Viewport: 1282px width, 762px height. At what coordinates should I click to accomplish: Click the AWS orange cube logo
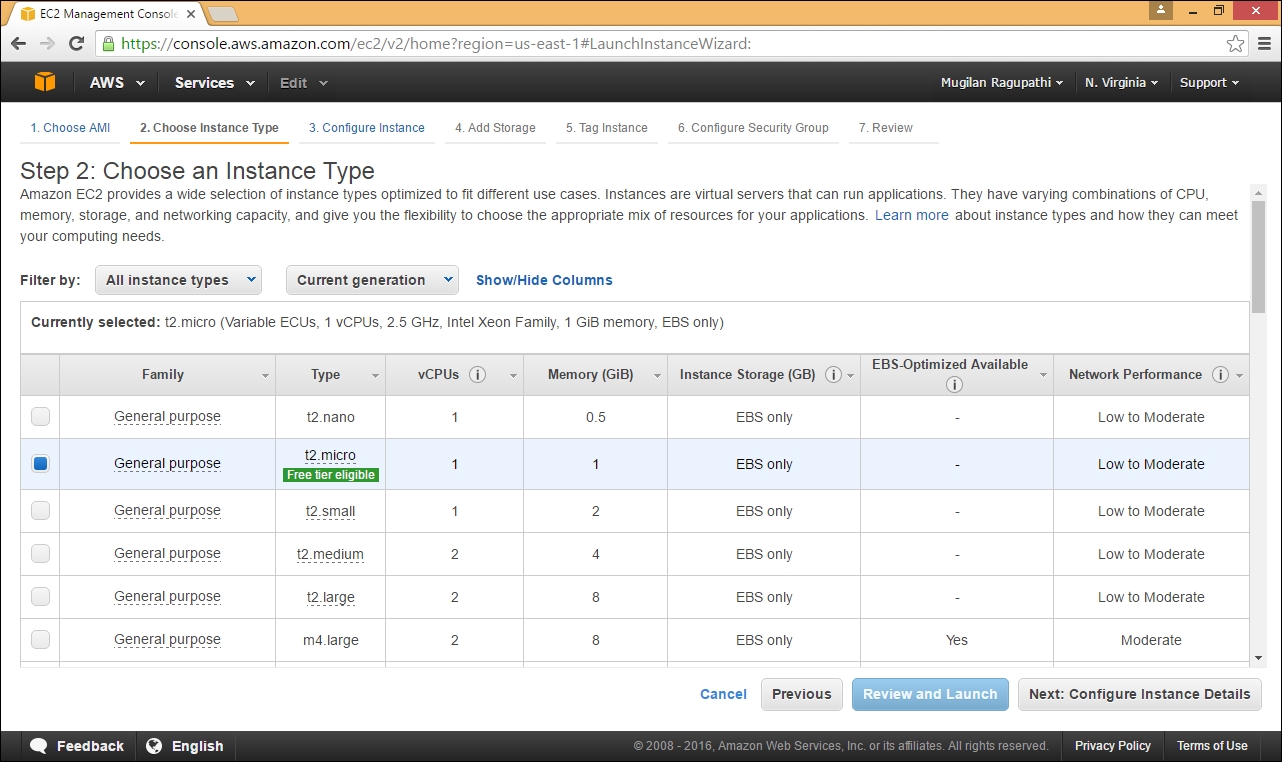pyautogui.click(x=45, y=82)
